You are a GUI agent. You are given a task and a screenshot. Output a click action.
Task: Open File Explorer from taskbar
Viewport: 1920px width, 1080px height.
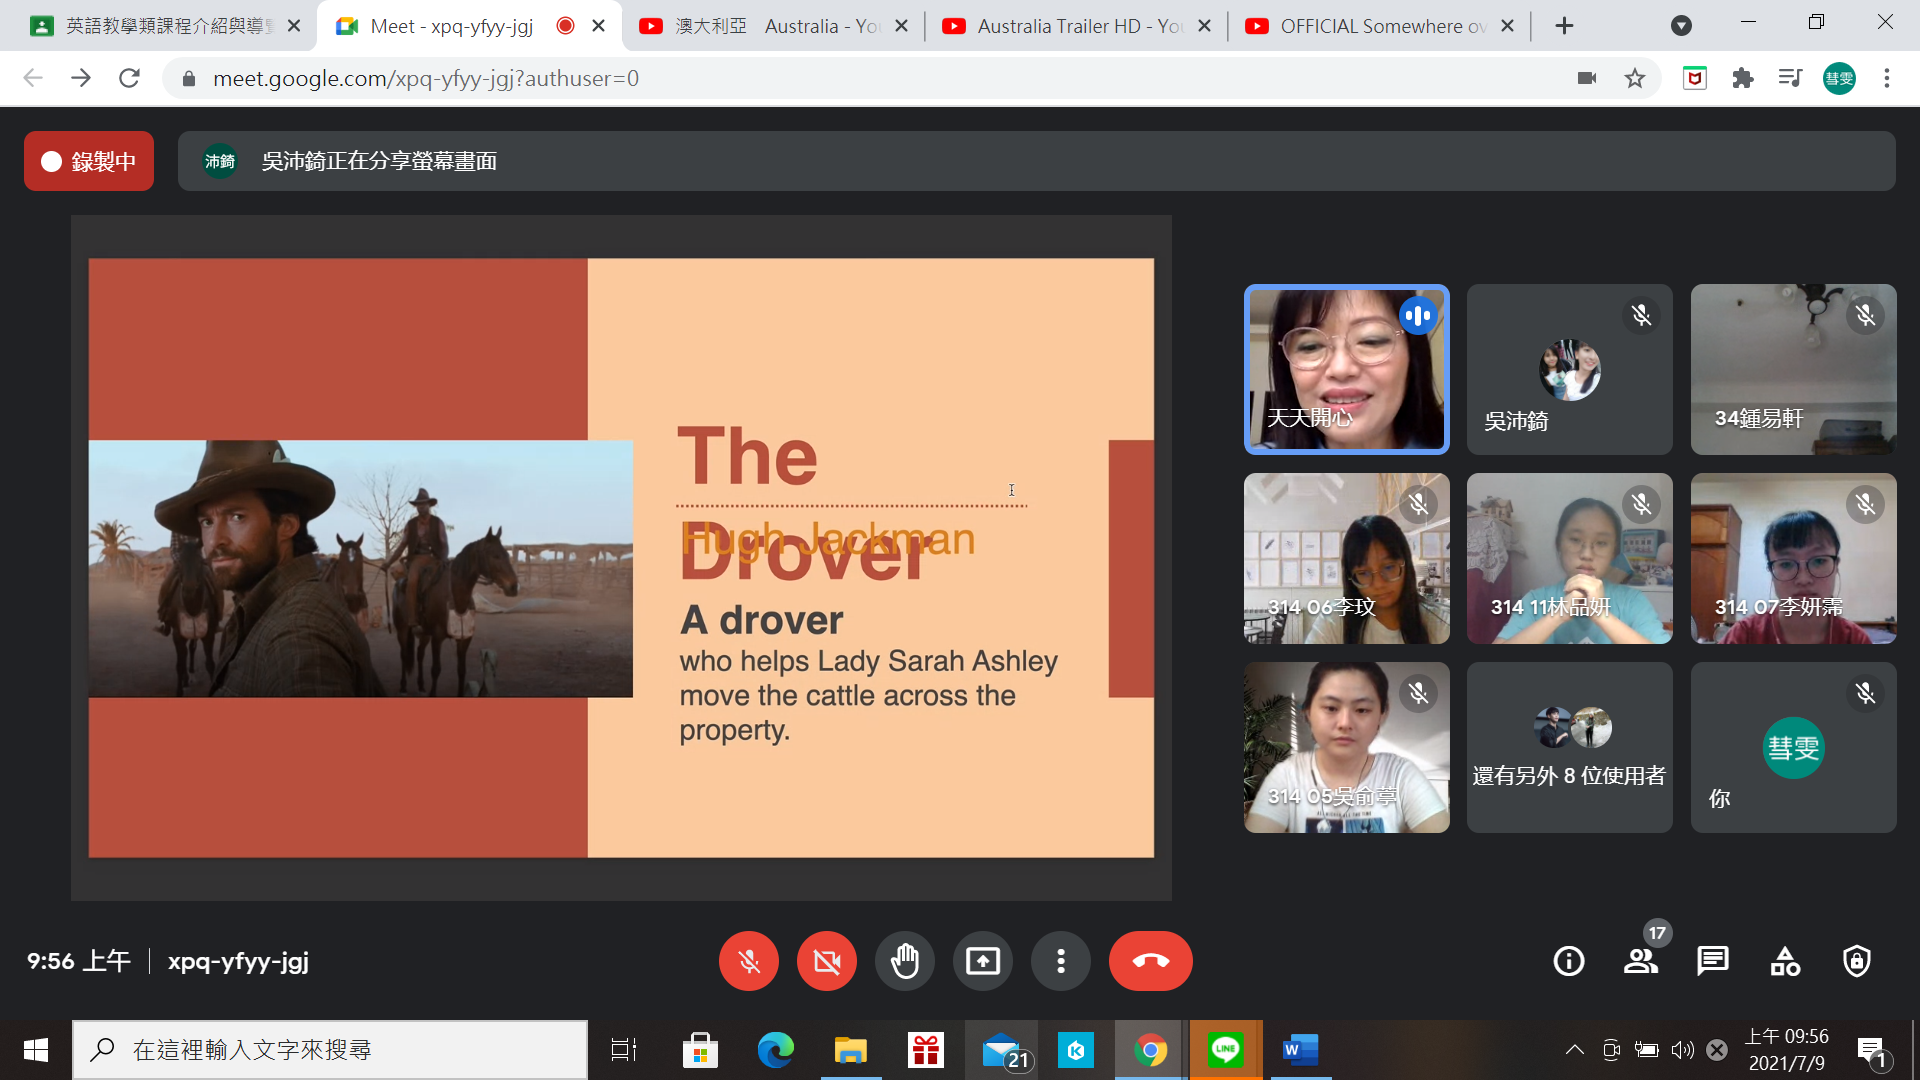tap(850, 1050)
